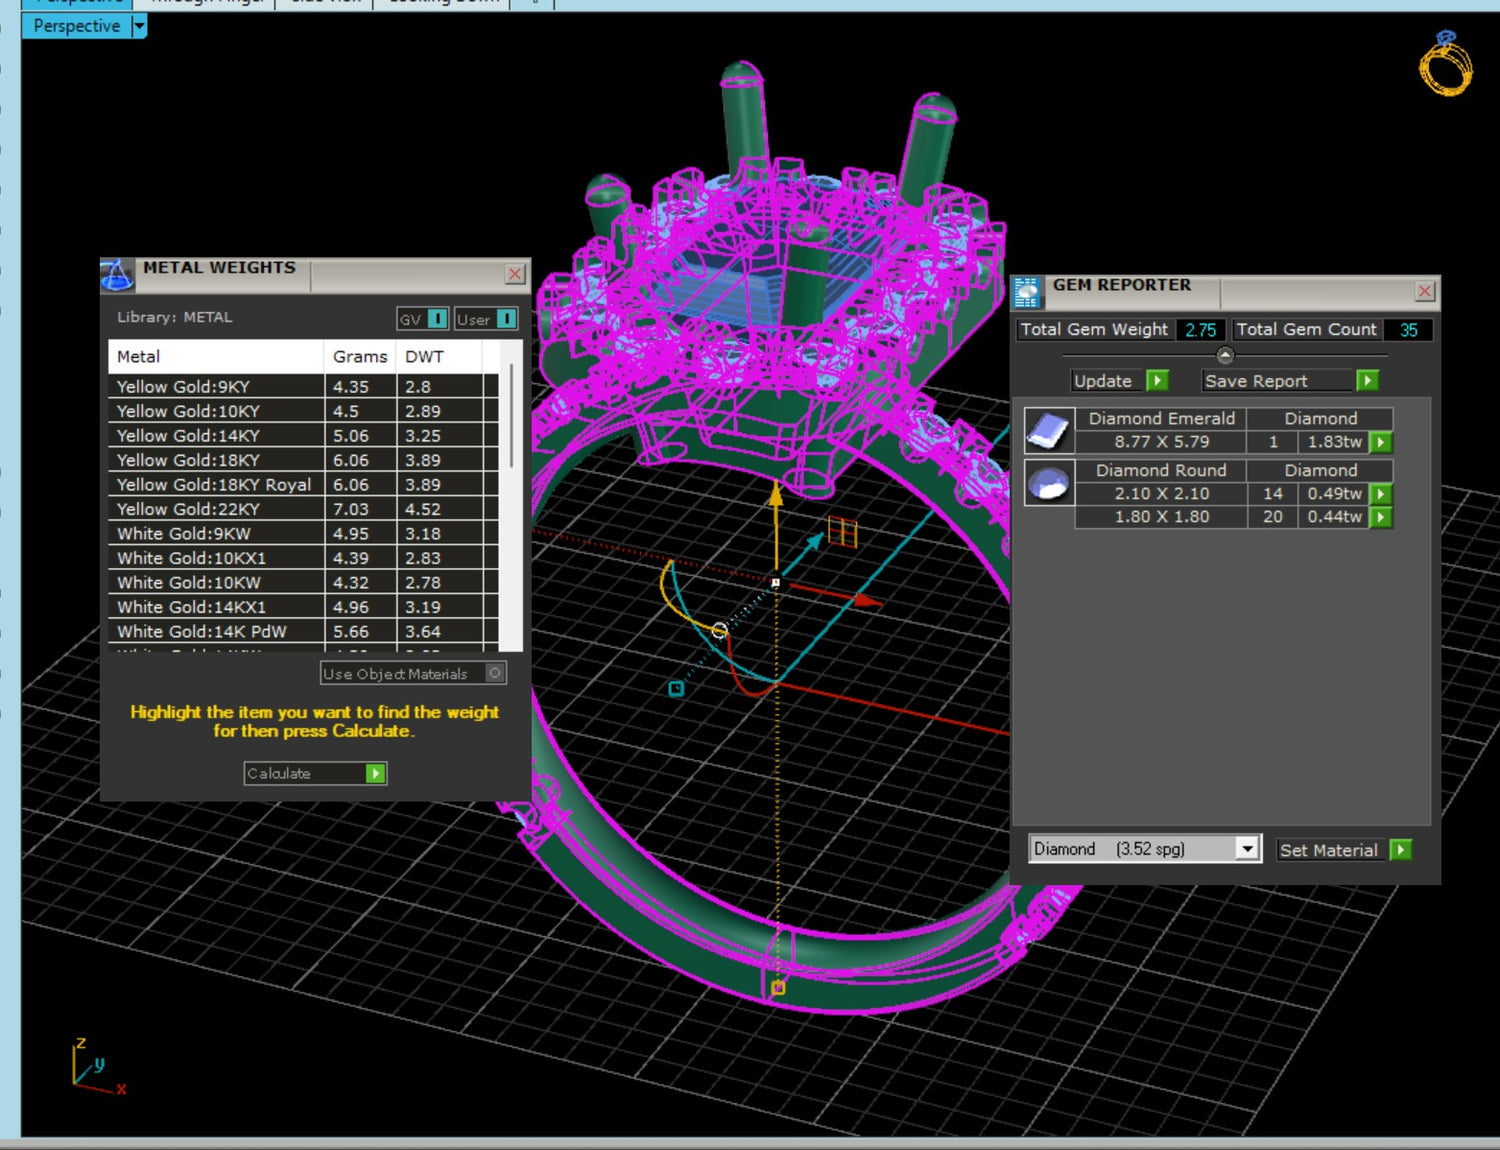Viewport: 1500px width, 1150px height.
Task: Select the Diamond Round gem icon
Action: point(1049,484)
